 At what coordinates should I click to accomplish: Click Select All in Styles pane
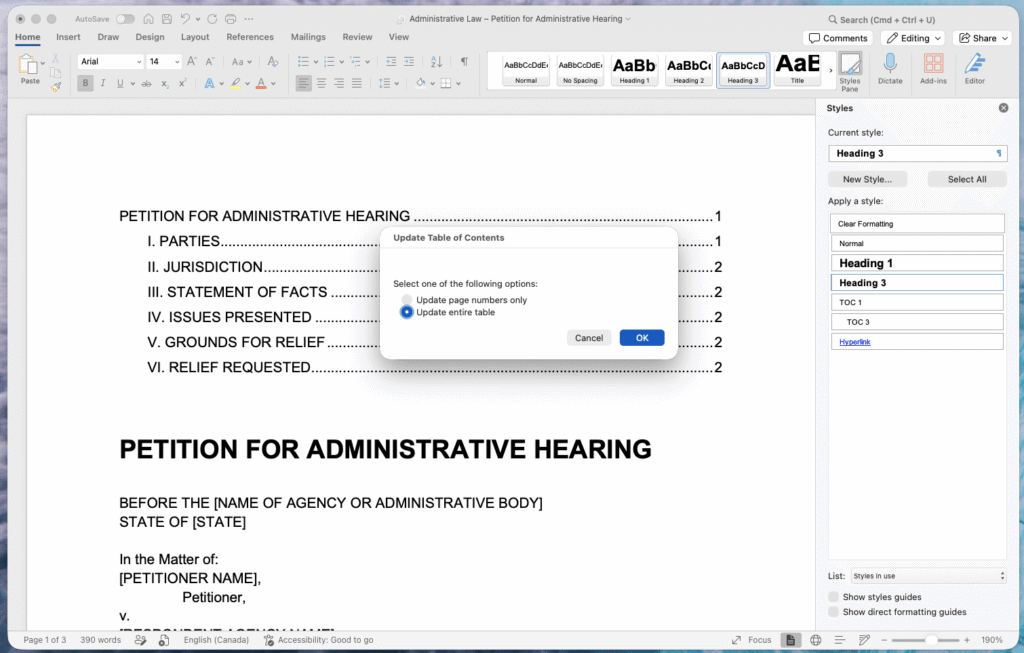(x=967, y=179)
